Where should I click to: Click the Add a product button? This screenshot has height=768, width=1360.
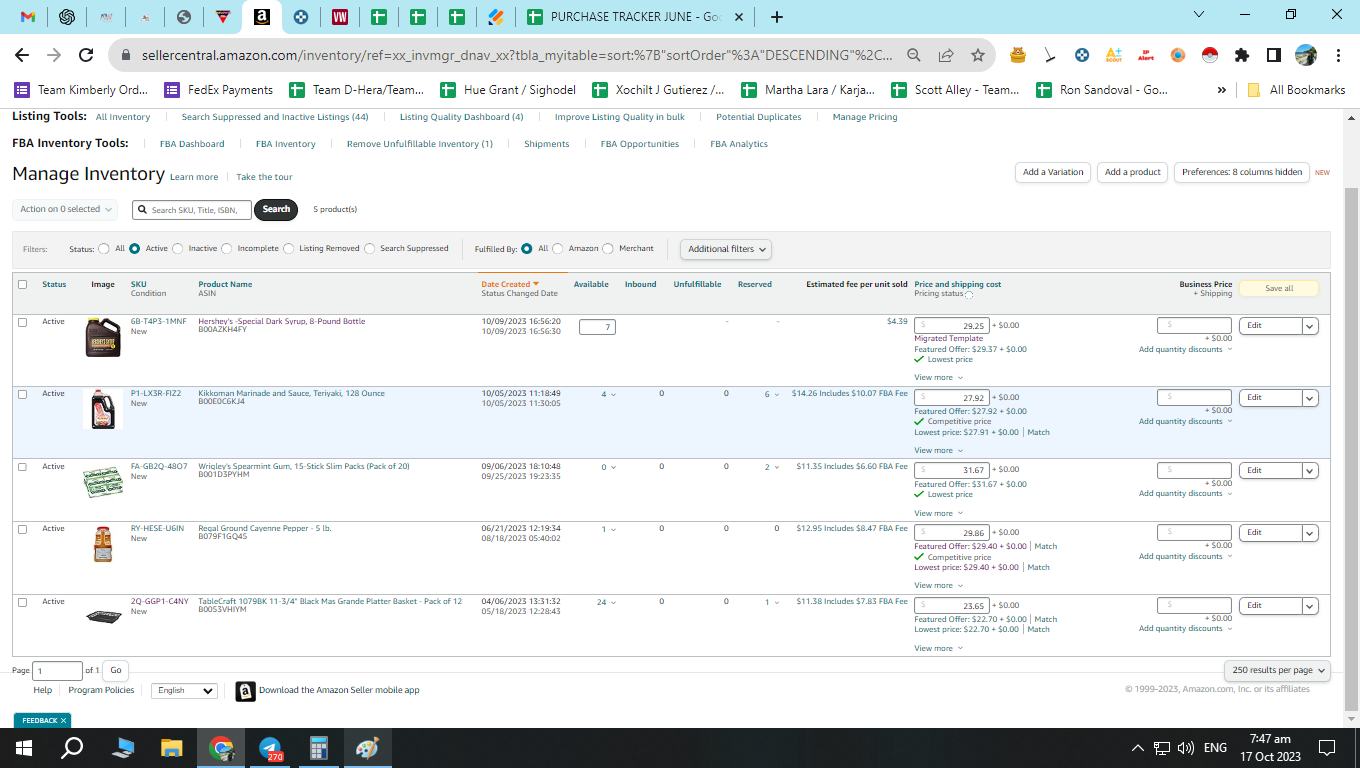pos(1133,172)
